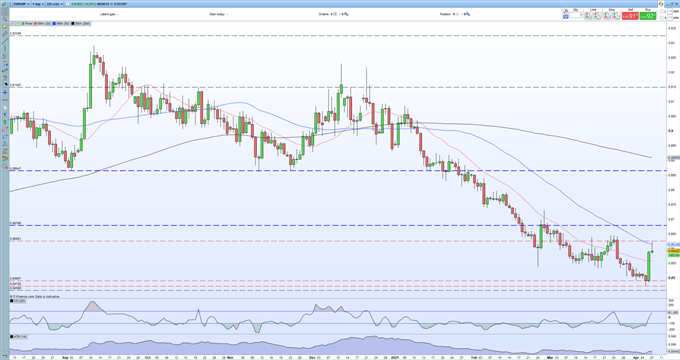The image size is (680, 360).
Task: Open the 200 units history dropdown
Action: click(x=54, y=4)
